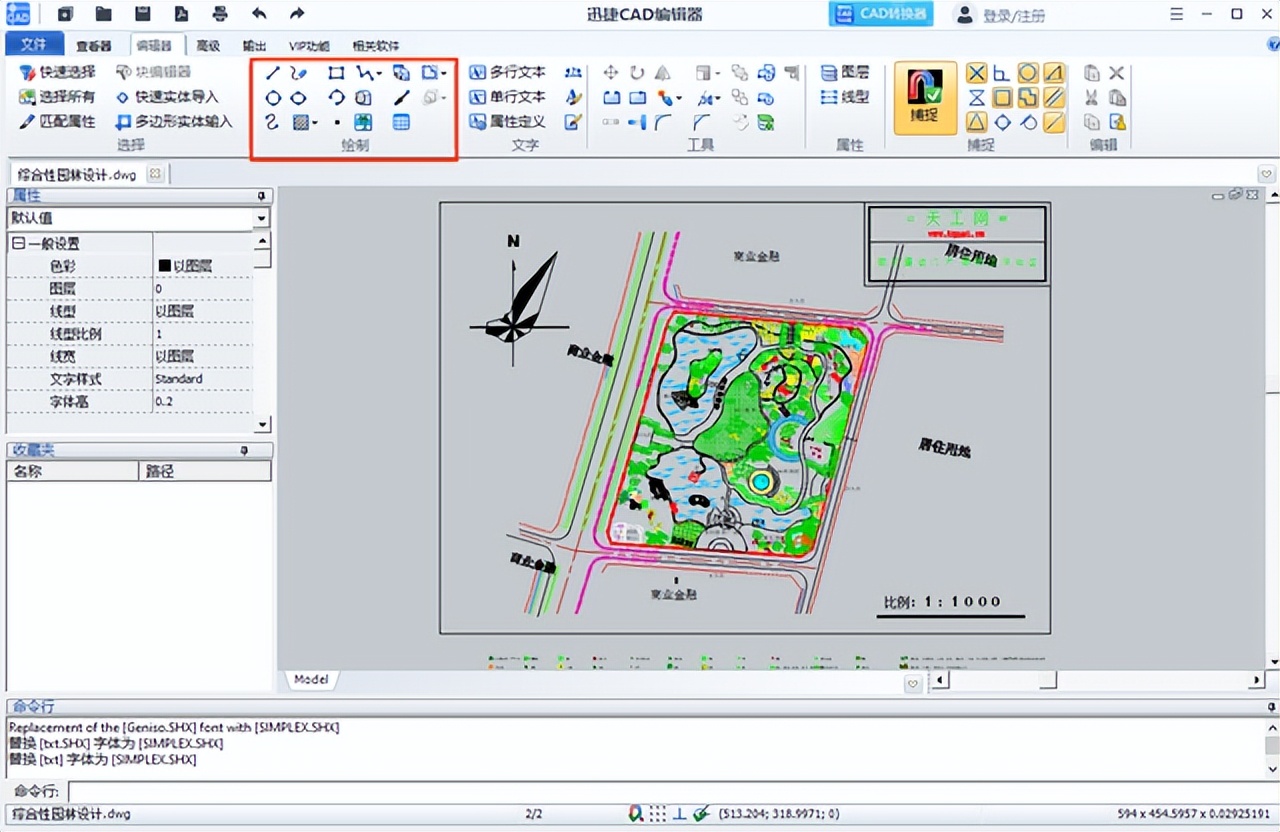
Task: Toggle the X-shaped intersection snap option
Action: (976, 73)
